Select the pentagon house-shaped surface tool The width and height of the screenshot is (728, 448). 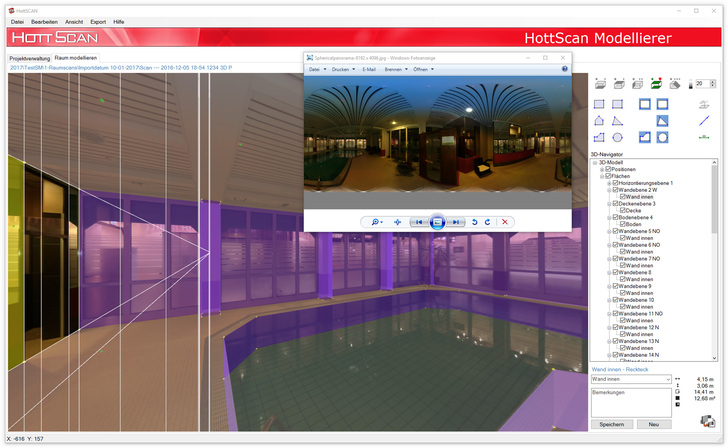click(x=599, y=120)
